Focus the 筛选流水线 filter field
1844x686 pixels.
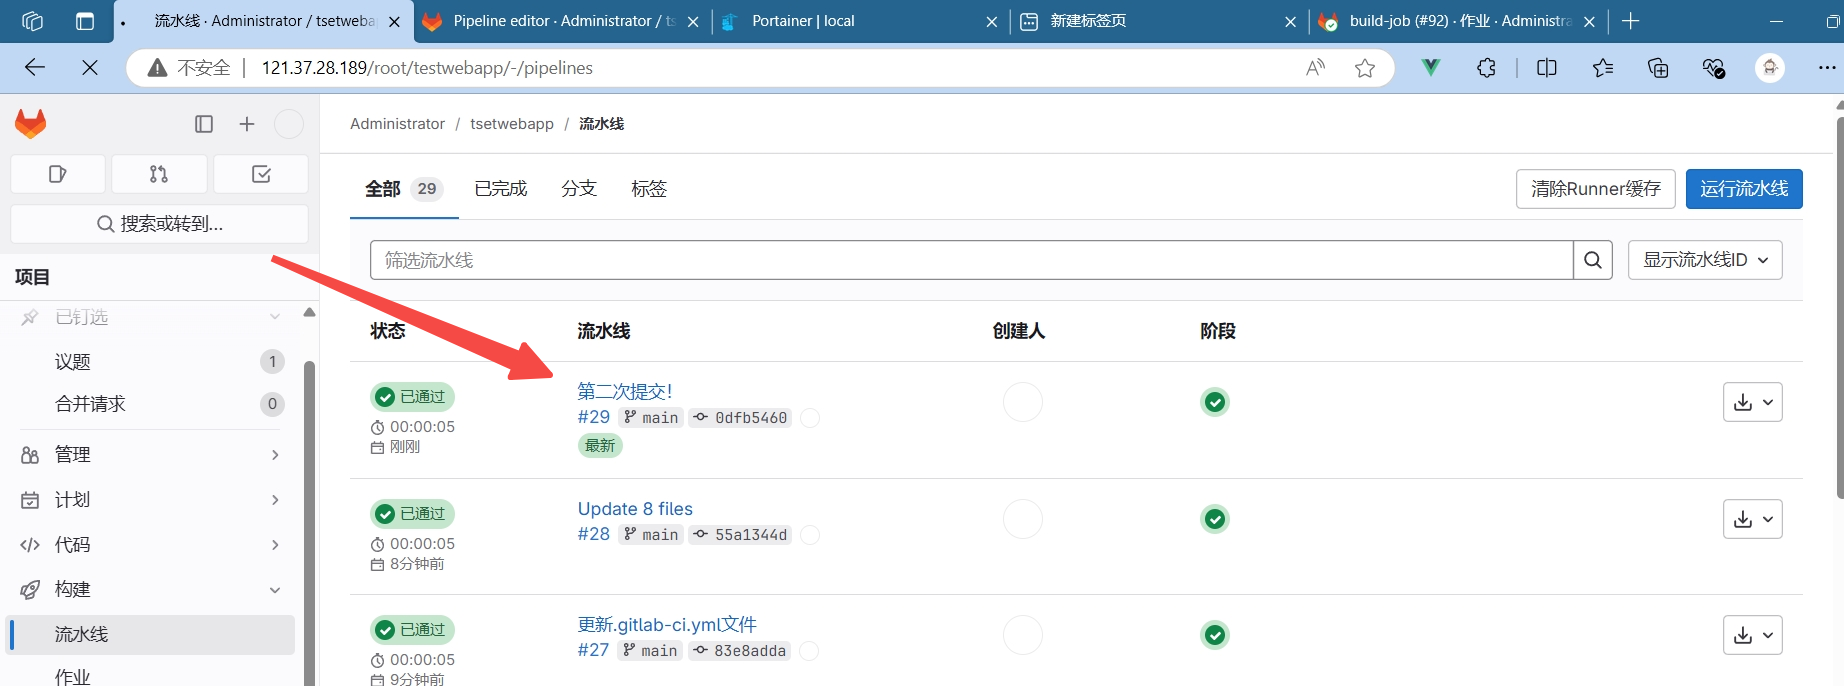tap(971, 260)
